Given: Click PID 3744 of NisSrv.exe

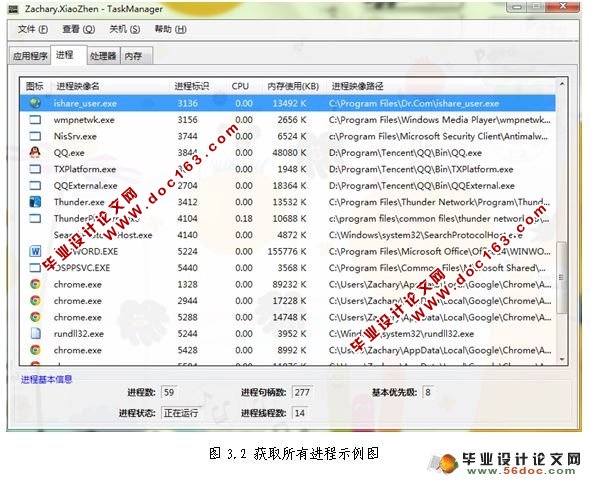Looking at the screenshot, I should pos(187,136).
